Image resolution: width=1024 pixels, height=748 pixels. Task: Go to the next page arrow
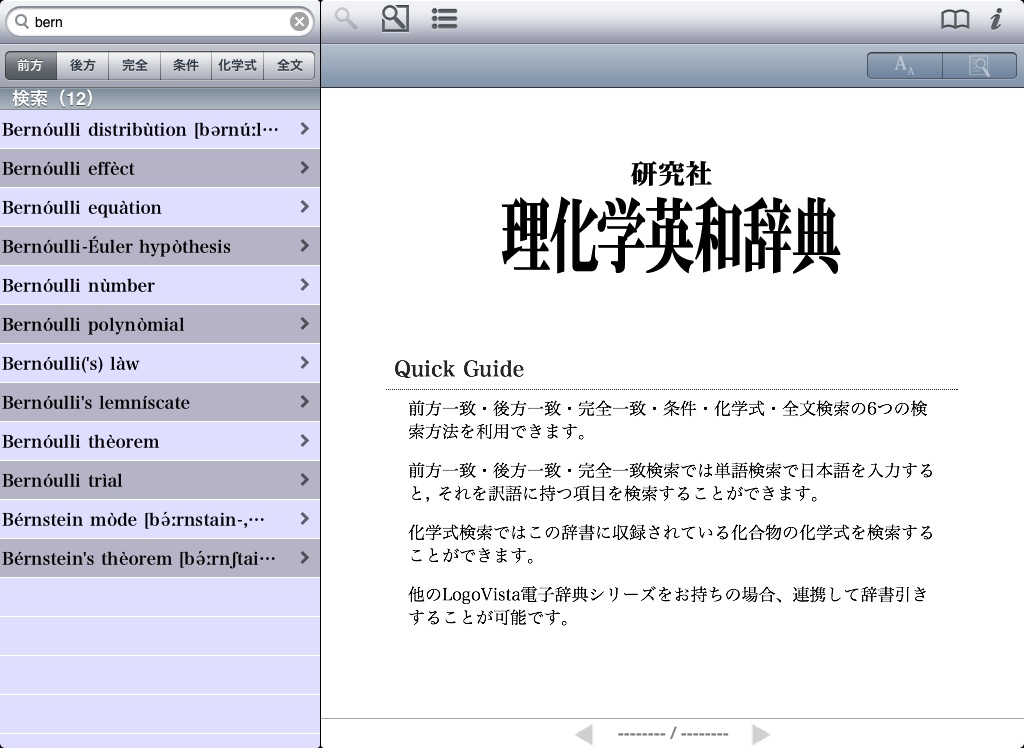761,735
